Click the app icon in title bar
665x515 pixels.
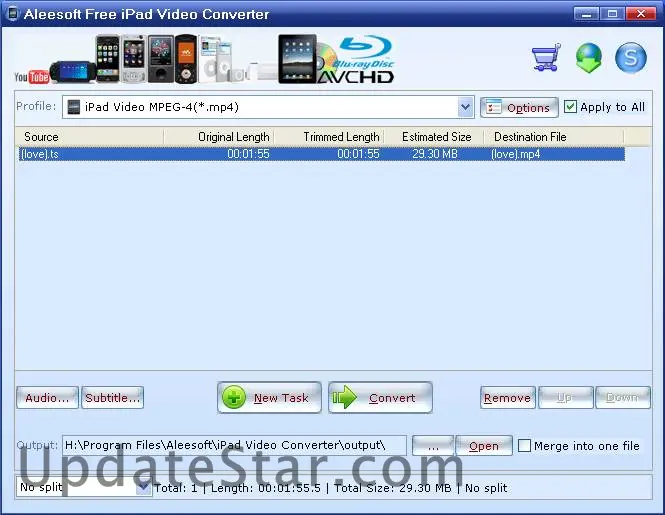click(13, 14)
